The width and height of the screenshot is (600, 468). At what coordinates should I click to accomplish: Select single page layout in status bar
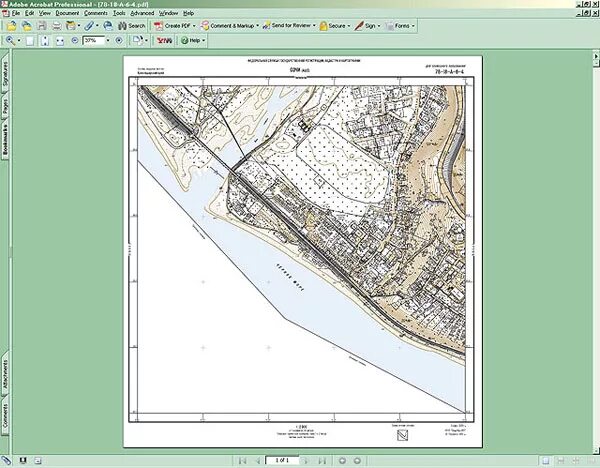[x=546, y=461]
